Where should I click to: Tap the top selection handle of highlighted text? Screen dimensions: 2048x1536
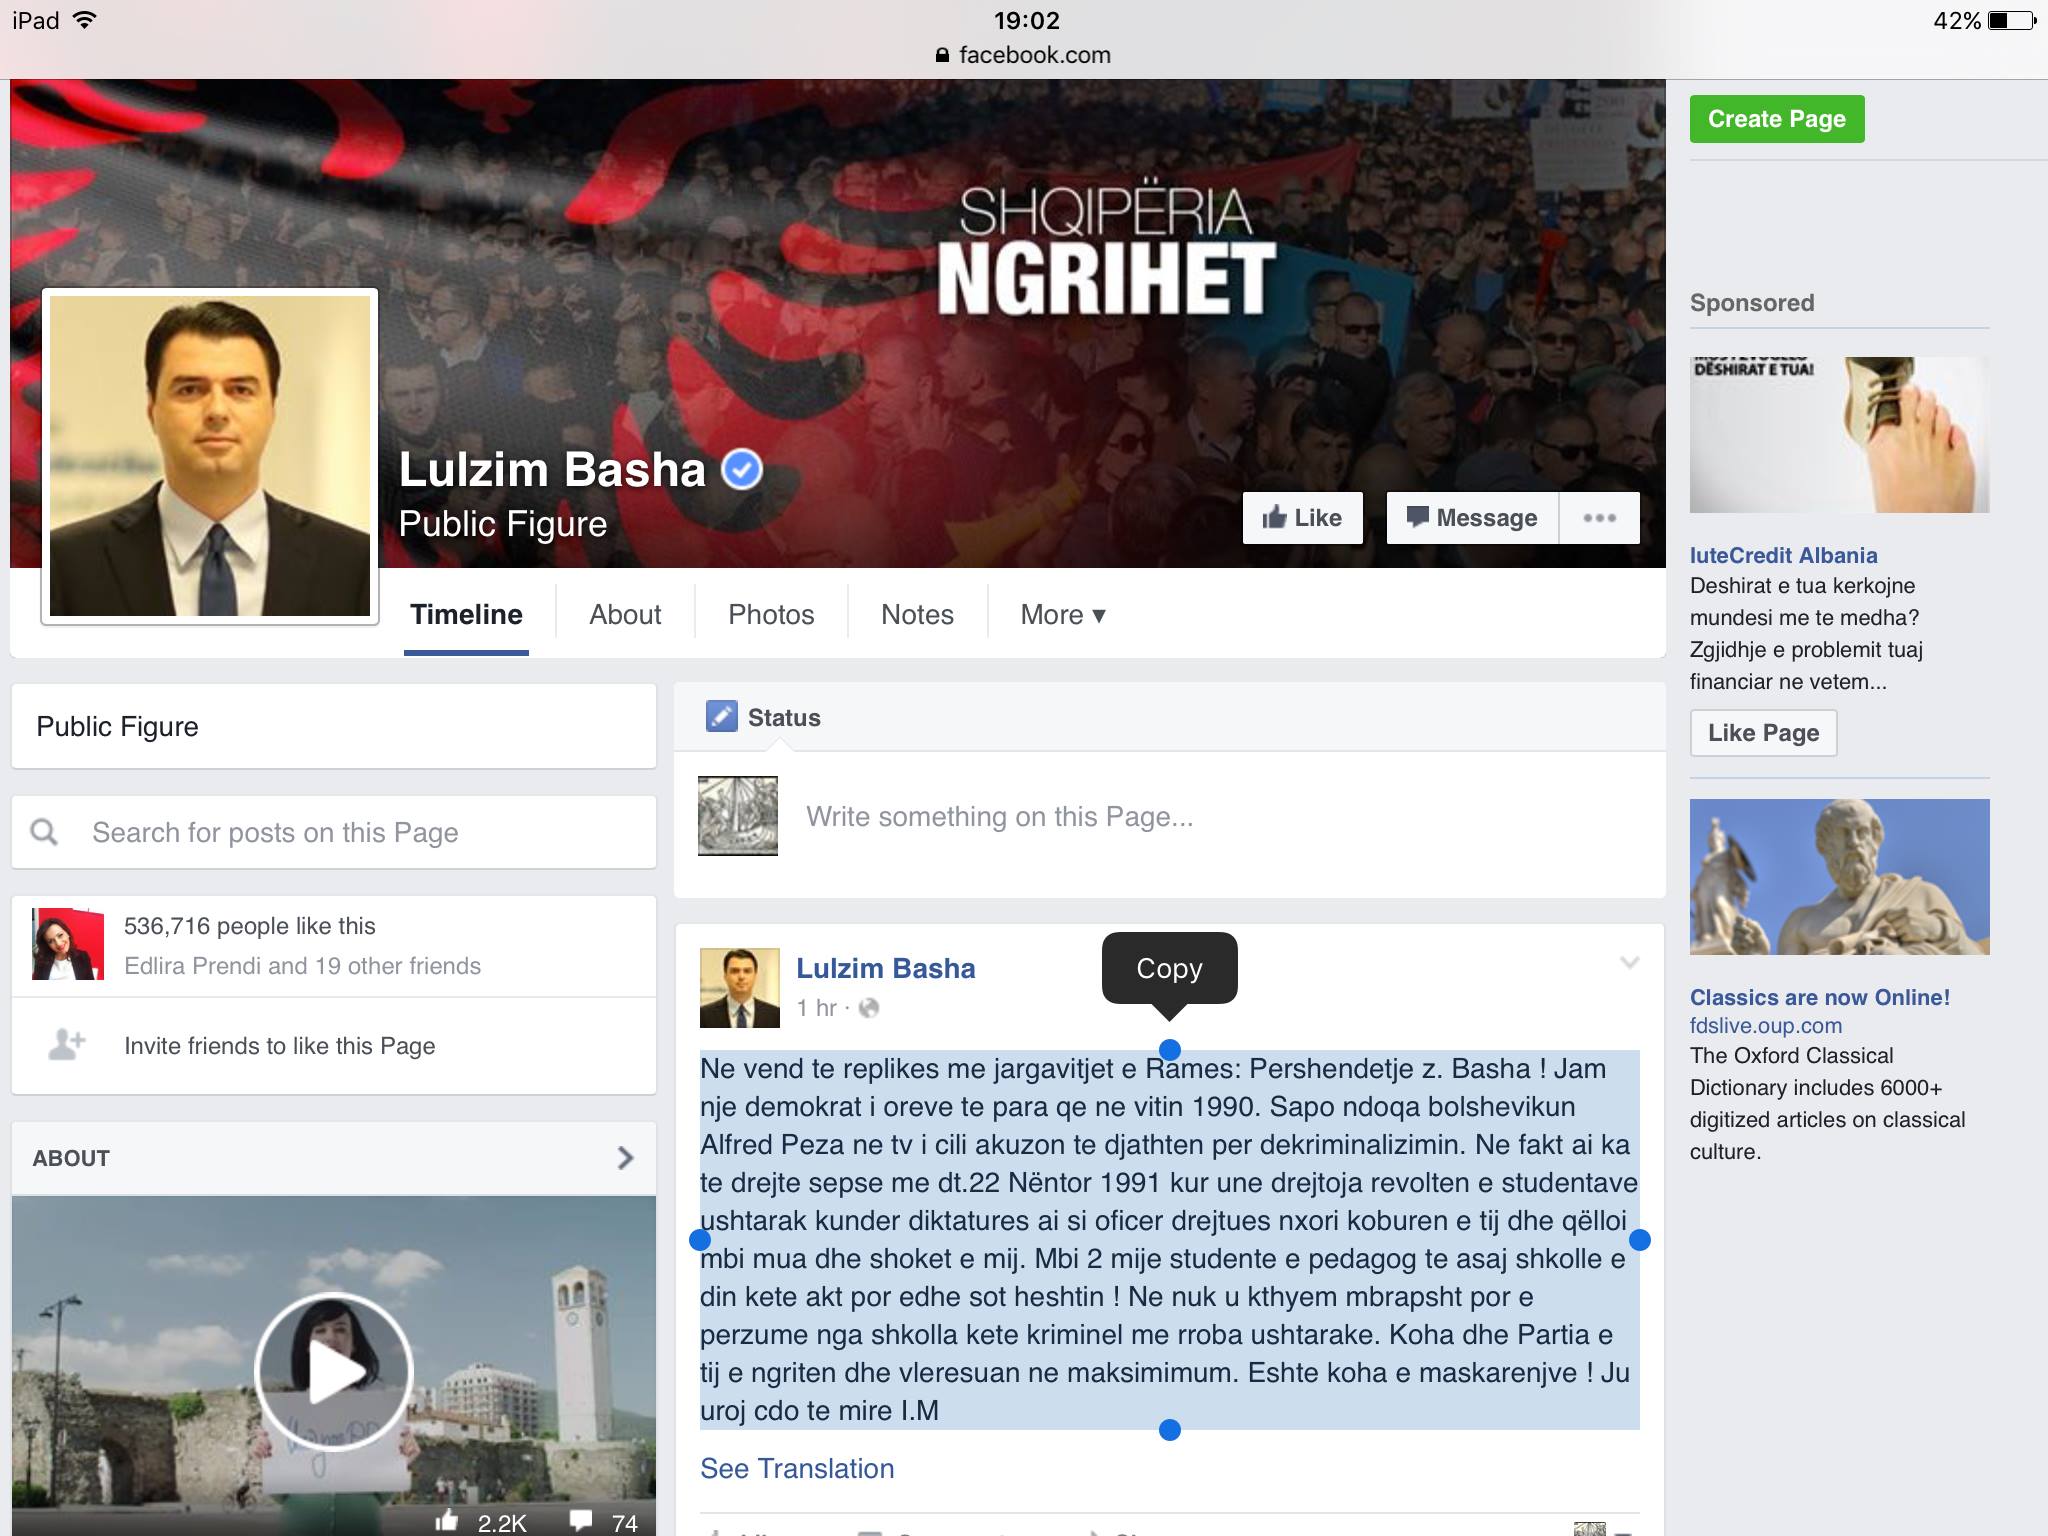click(1169, 1049)
